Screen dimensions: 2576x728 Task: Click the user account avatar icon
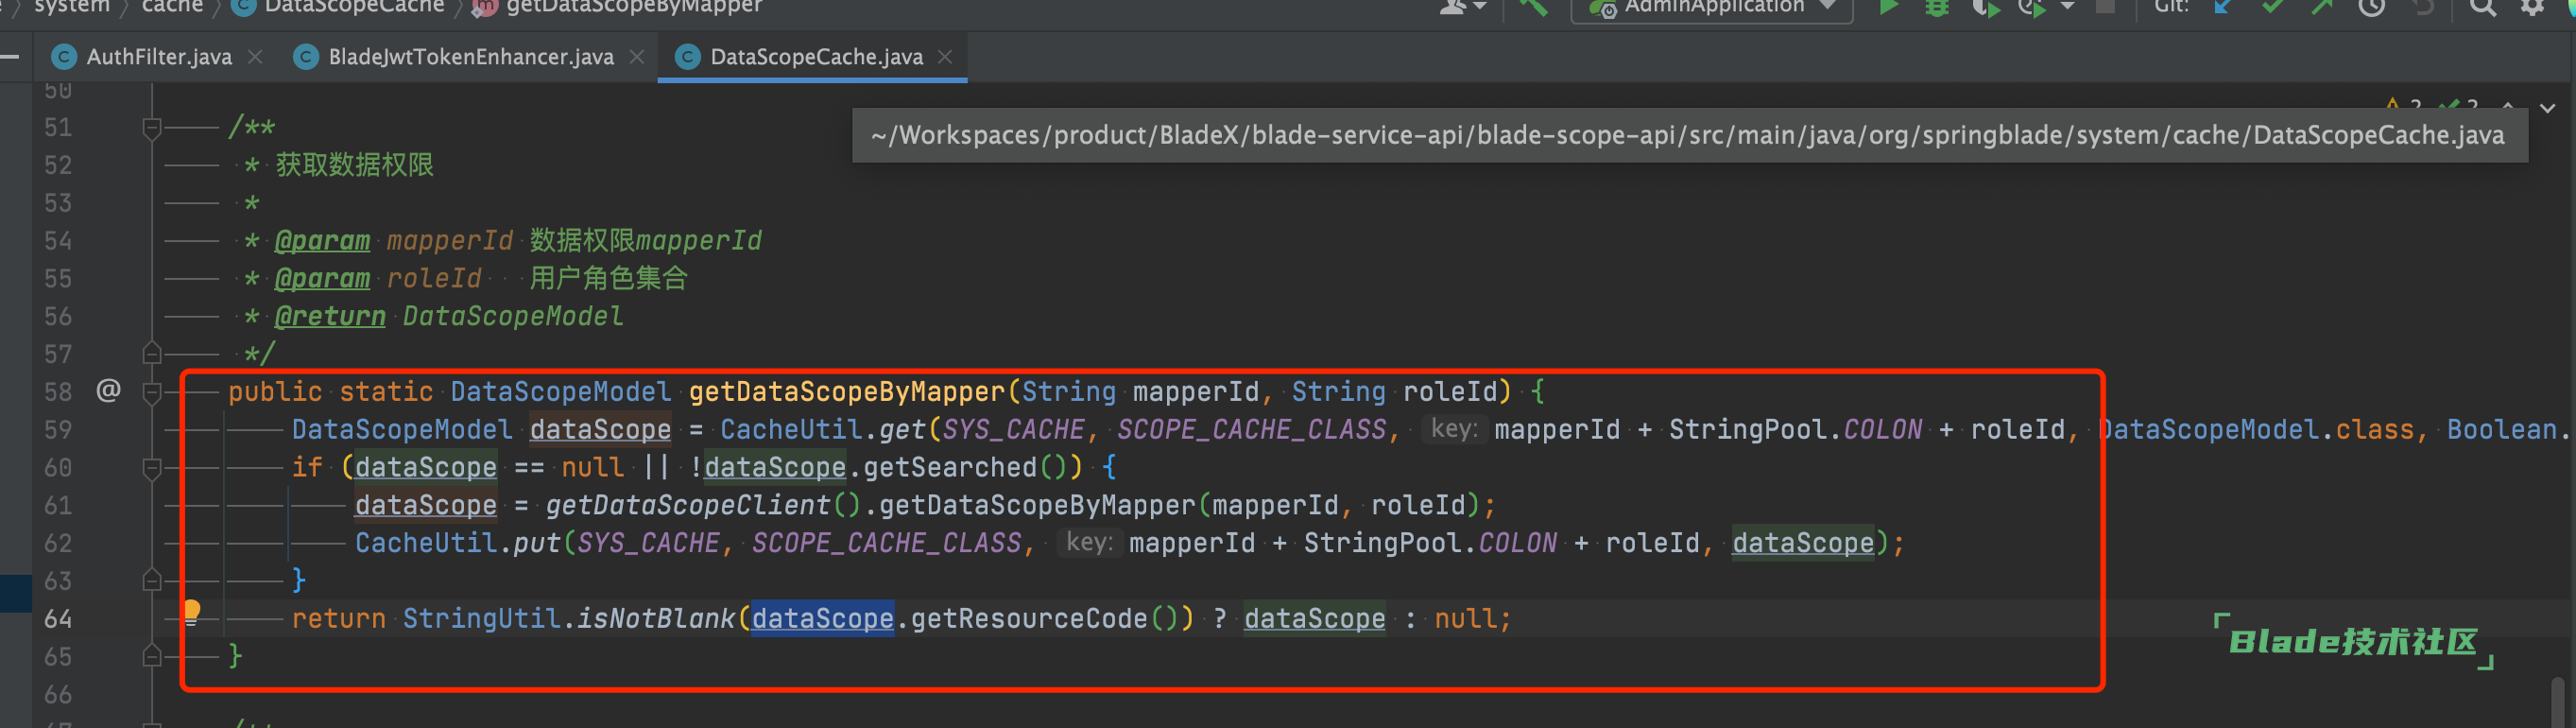[x=1453, y=7]
